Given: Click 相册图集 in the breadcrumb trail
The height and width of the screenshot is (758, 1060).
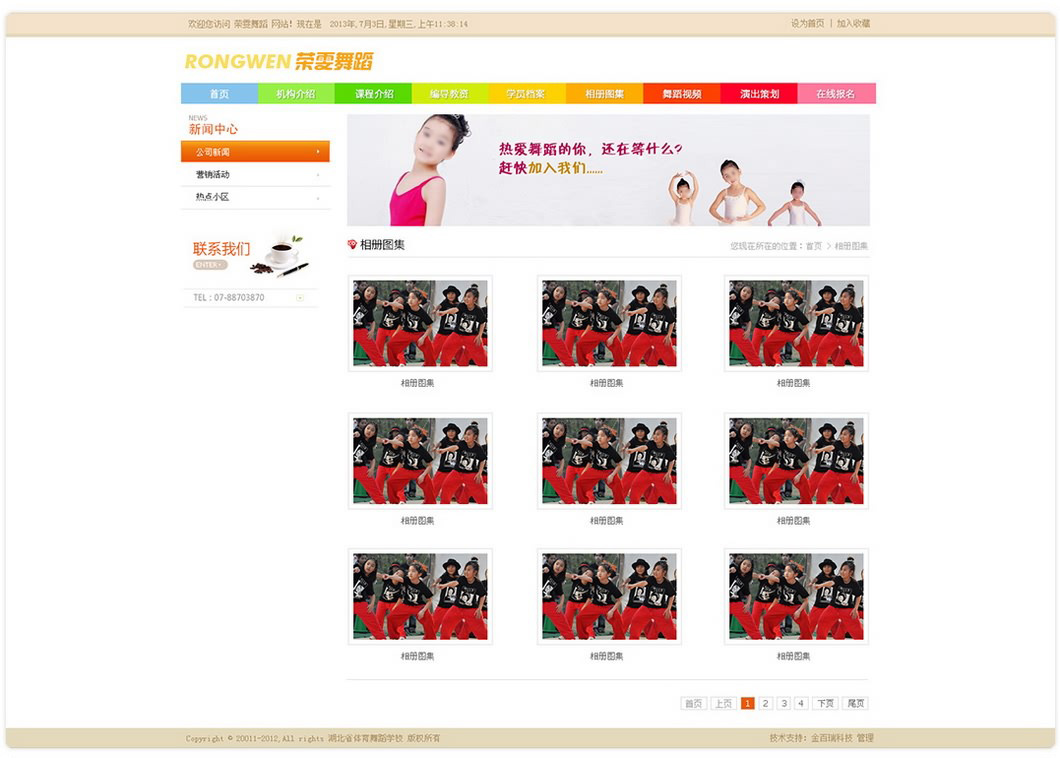Looking at the screenshot, I should click(x=850, y=246).
